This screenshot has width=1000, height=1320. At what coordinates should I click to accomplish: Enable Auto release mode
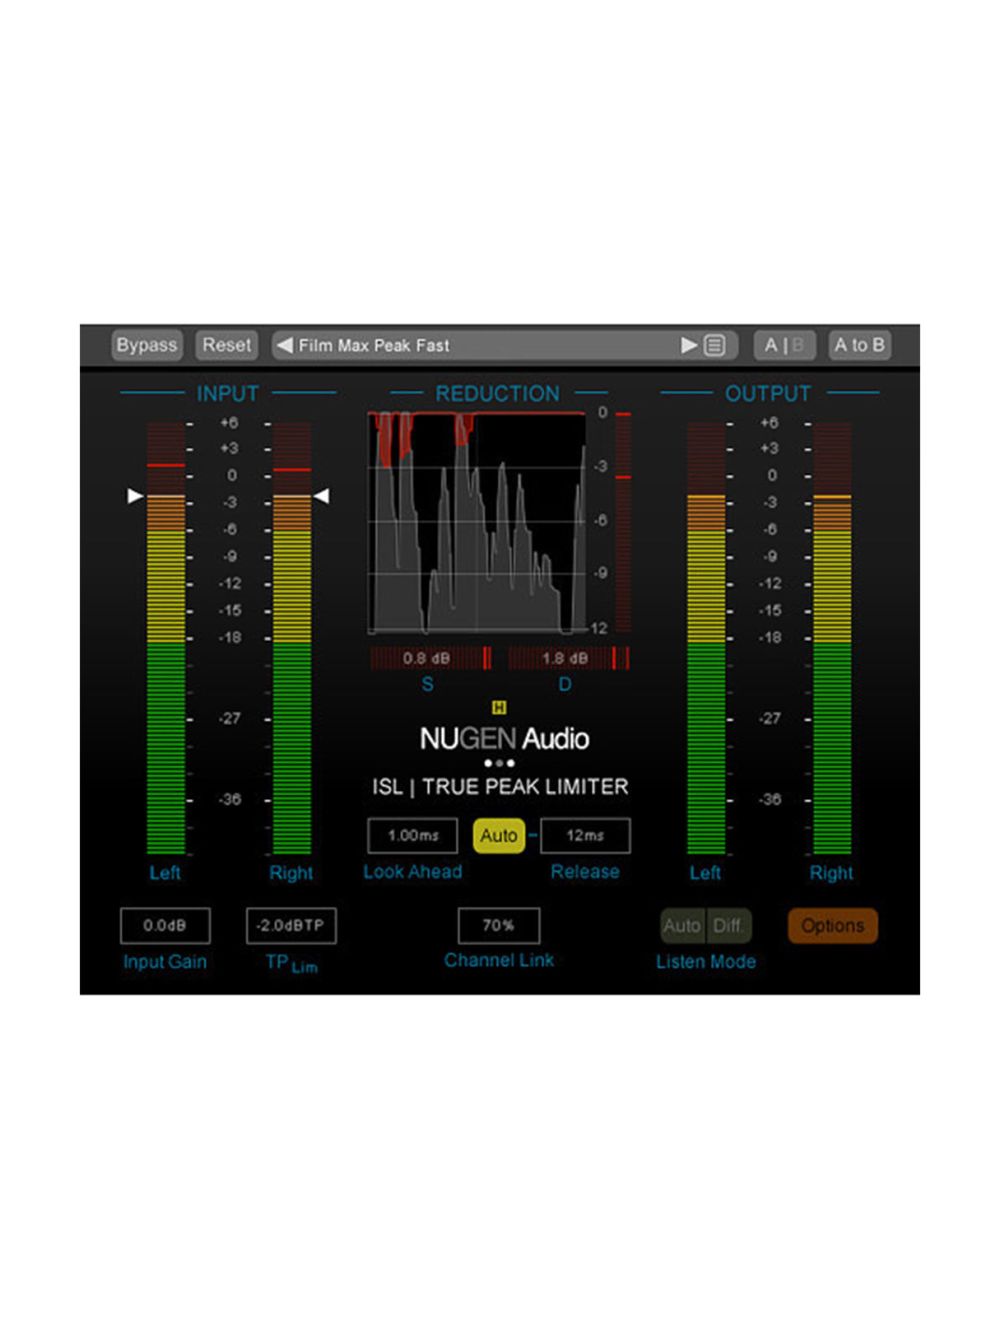tap(499, 836)
